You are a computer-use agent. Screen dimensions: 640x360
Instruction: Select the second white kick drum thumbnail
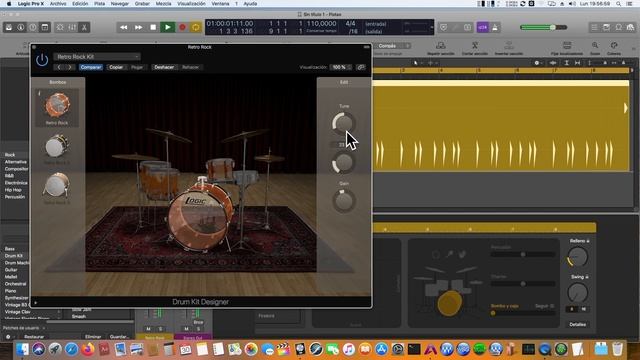(56, 146)
